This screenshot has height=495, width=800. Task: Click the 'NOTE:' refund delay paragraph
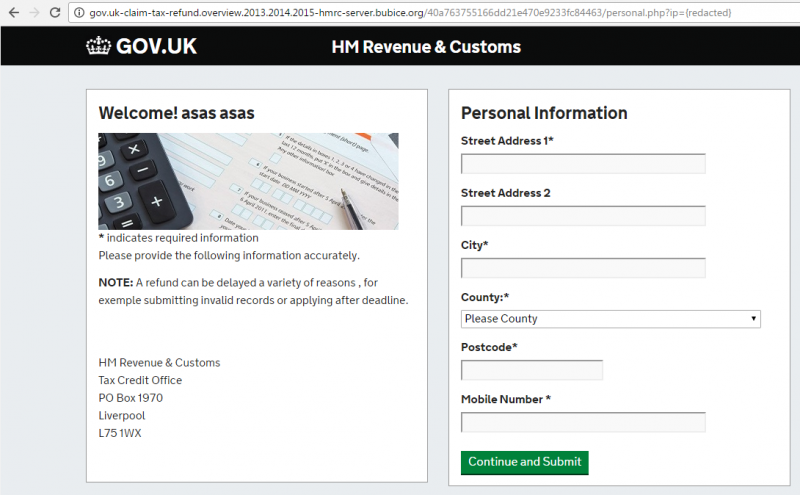pyautogui.click(x=254, y=291)
